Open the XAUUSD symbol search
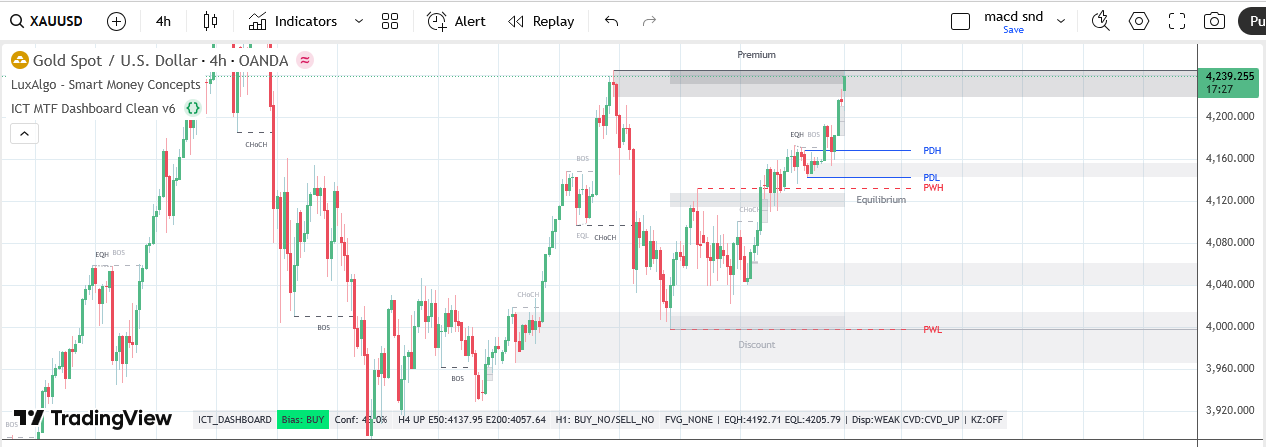1266x447 pixels. pyautogui.click(x=47, y=21)
